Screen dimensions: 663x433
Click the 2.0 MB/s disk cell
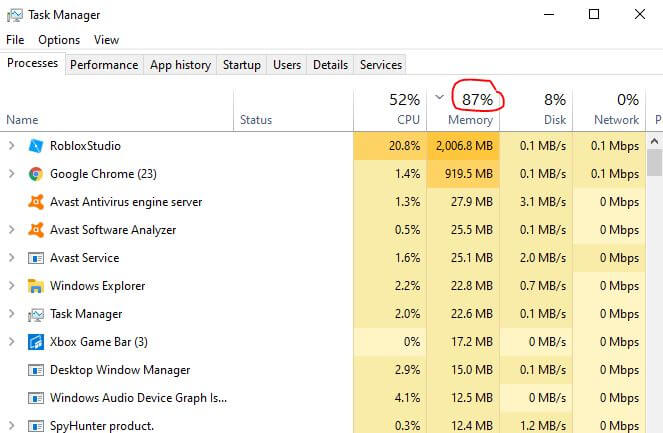click(x=536, y=258)
